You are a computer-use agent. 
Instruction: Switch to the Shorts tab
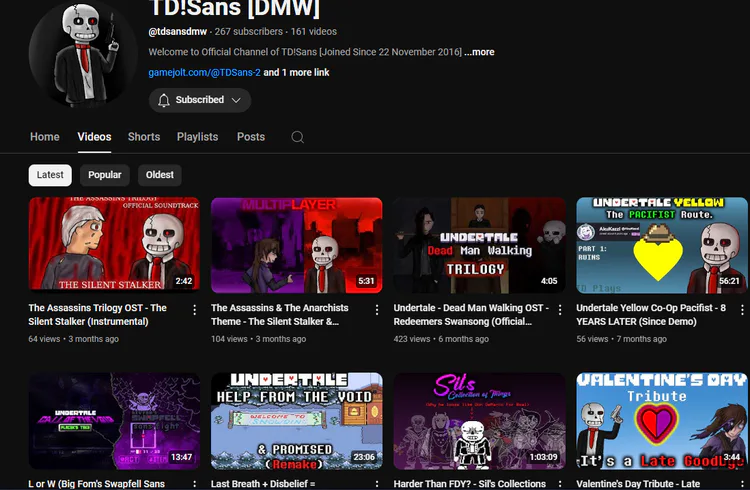[x=144, y=137]
